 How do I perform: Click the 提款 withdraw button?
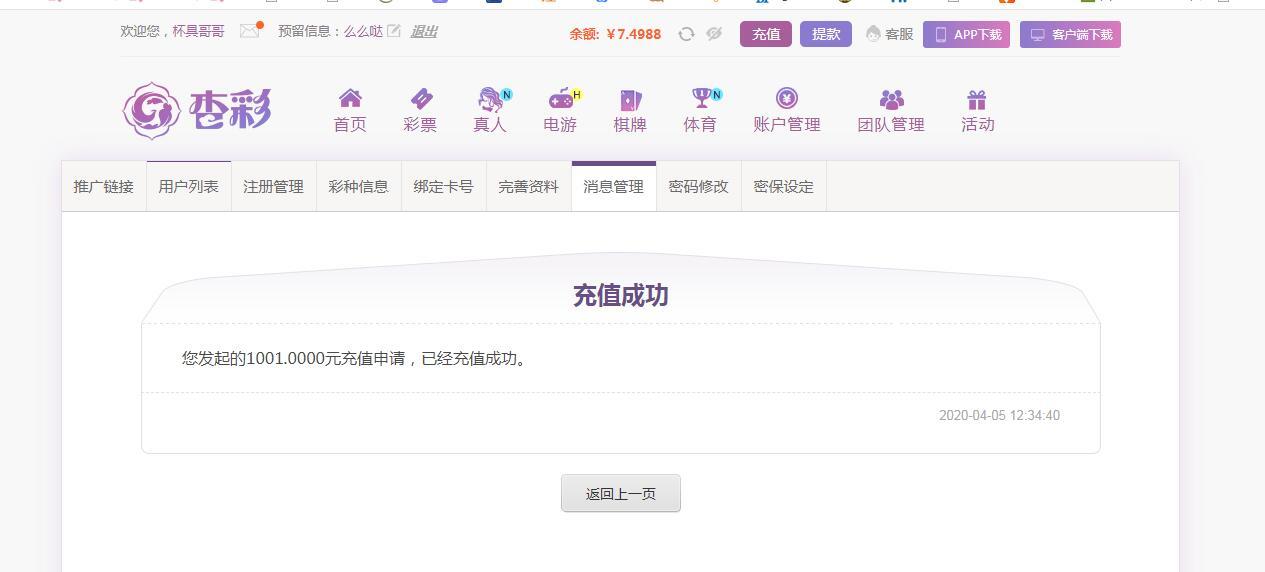(826, 34)
